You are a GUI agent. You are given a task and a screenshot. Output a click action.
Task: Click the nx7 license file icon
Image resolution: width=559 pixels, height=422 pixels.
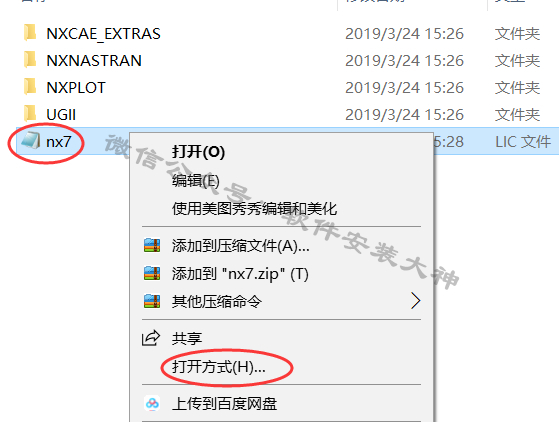tap(31, 141)
